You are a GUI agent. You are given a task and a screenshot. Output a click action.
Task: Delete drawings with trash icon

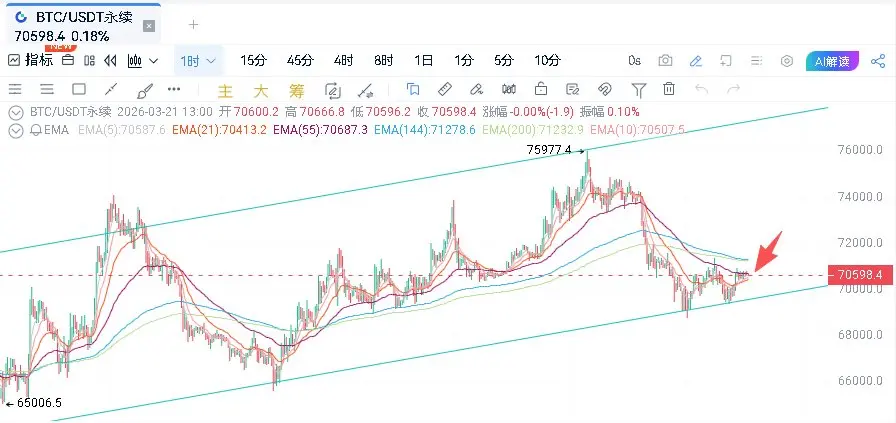tap(669, 89)
